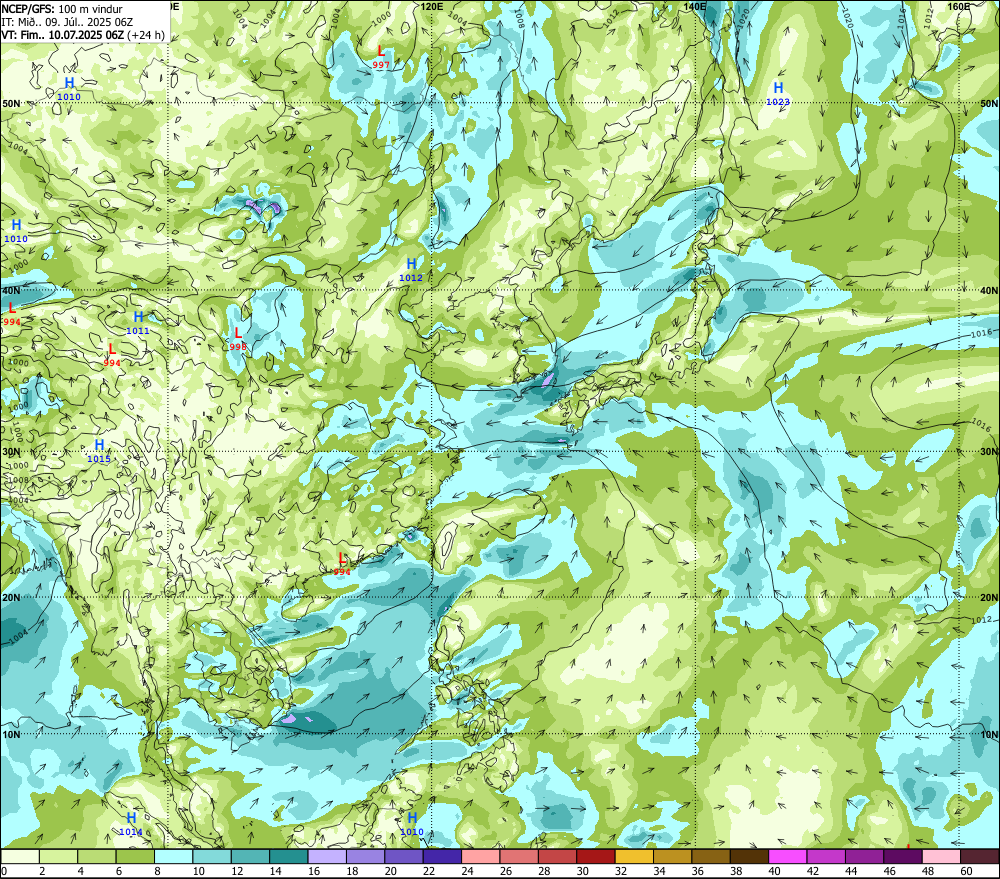Click the 140E longitude label
Image resolution: width=1000 pixels, height=879 pixels.
click(x=695, y=6)
